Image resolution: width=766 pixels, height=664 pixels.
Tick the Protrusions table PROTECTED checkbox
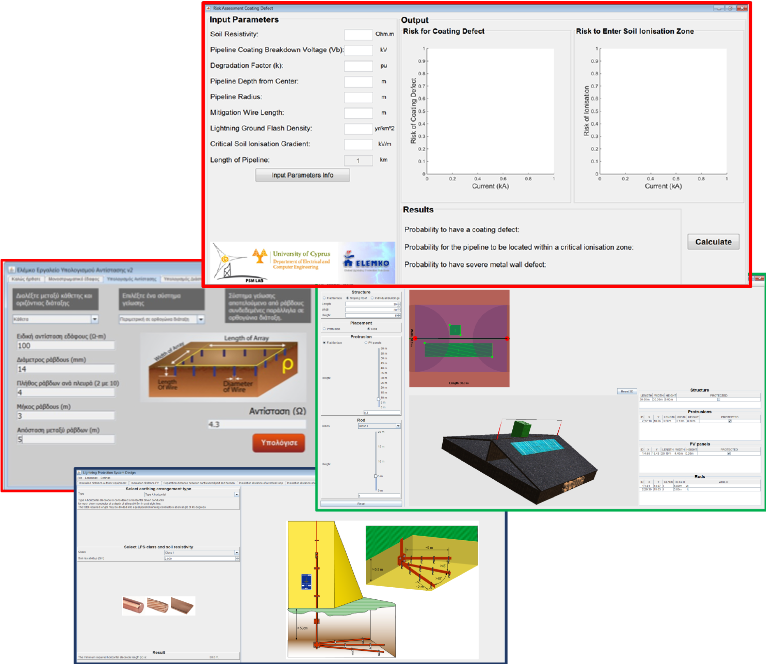click(728, 422)
